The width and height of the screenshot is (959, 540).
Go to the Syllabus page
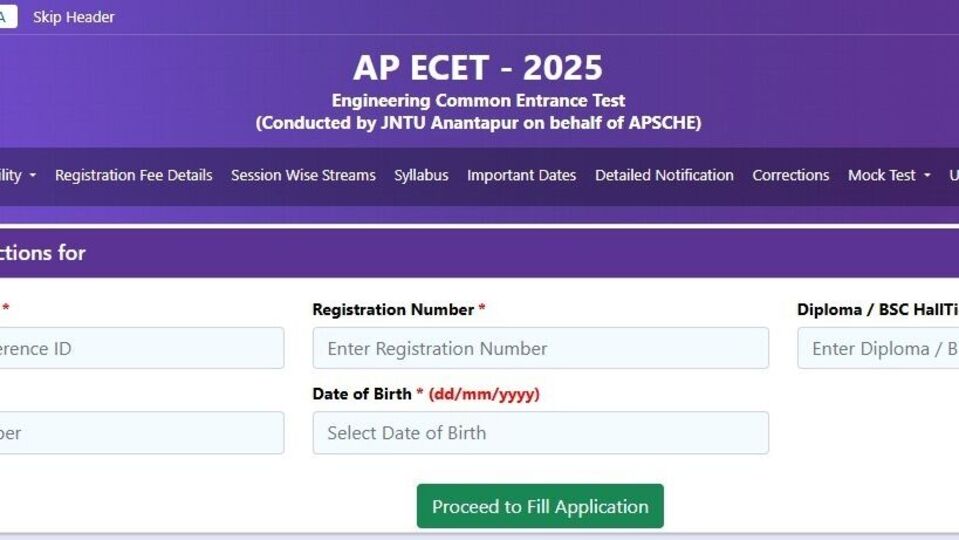point(421,176)
